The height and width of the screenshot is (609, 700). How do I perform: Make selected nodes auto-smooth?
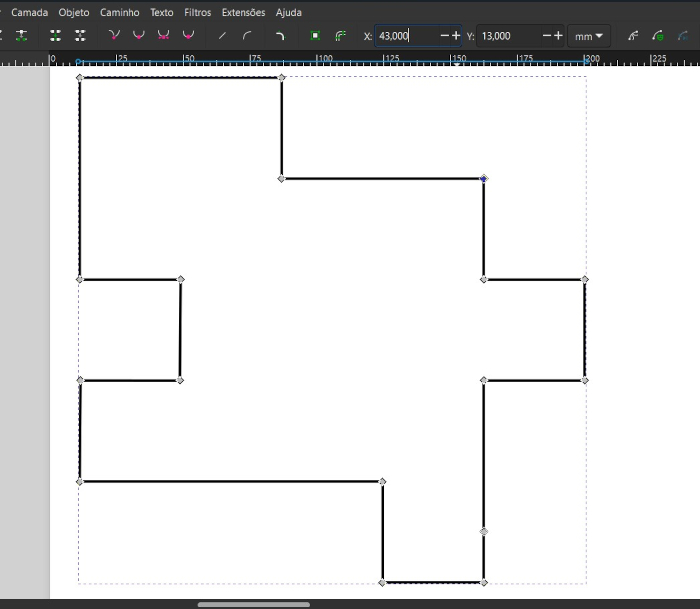pyautogui.click(x=188, y=36)
